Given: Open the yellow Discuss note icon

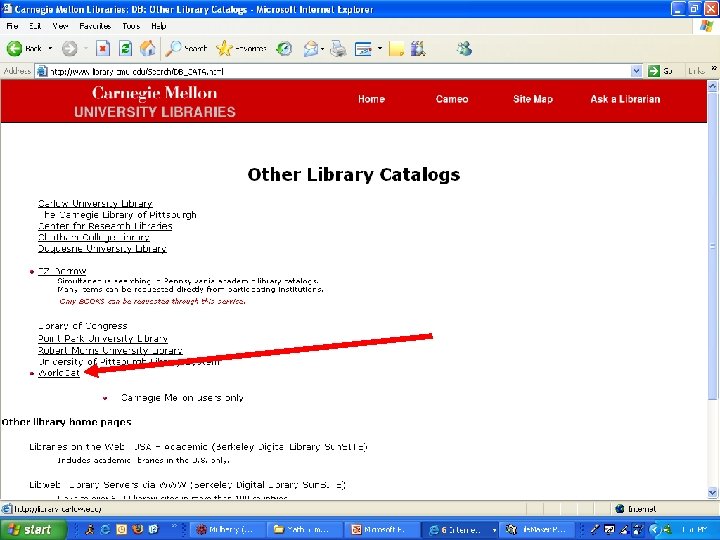Looking at the screenshot, I should click(x=396, y=48).
